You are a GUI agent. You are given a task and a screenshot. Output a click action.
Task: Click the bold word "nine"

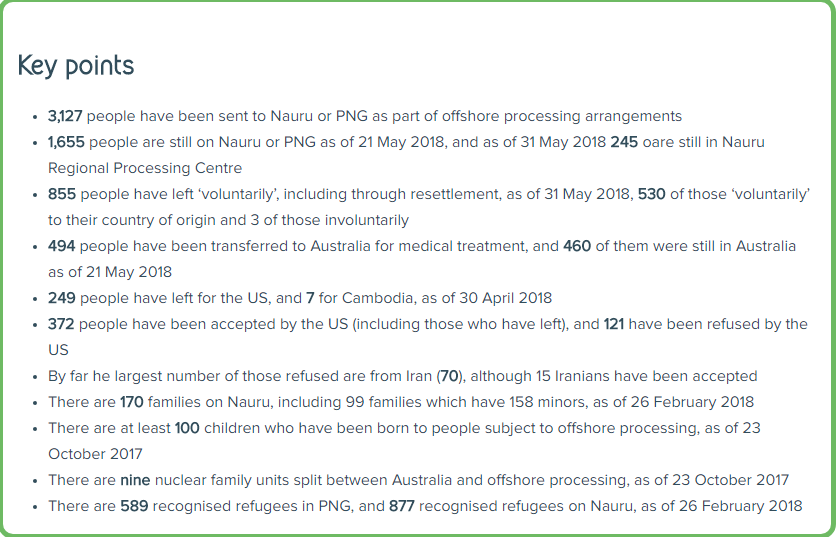[x=135, y=480]
